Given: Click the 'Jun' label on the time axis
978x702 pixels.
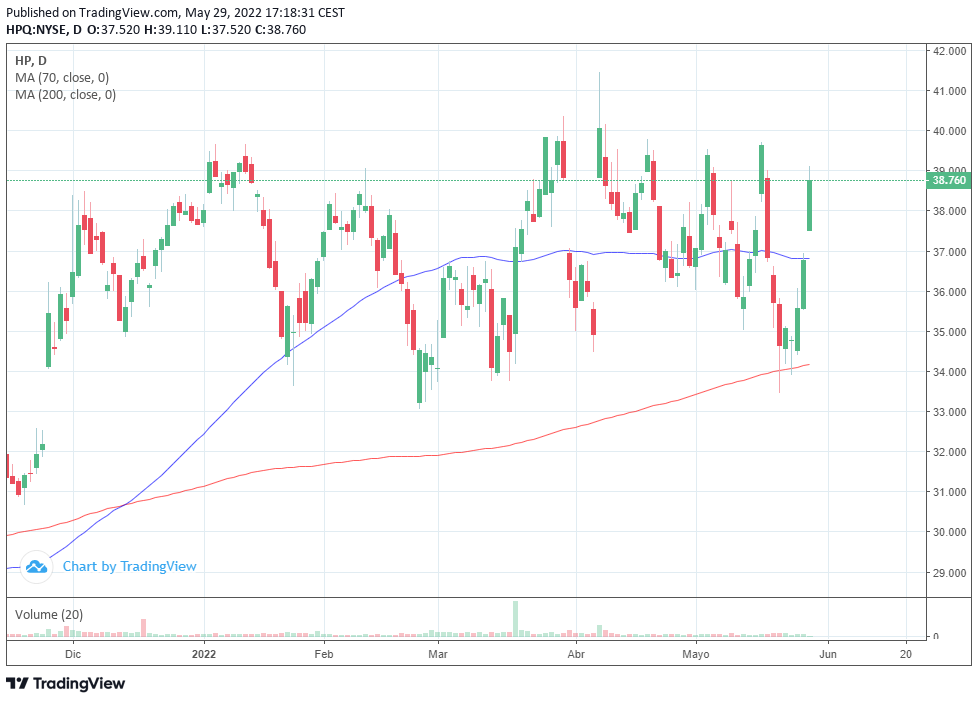Looking at the screenshot, I should 828,654.
